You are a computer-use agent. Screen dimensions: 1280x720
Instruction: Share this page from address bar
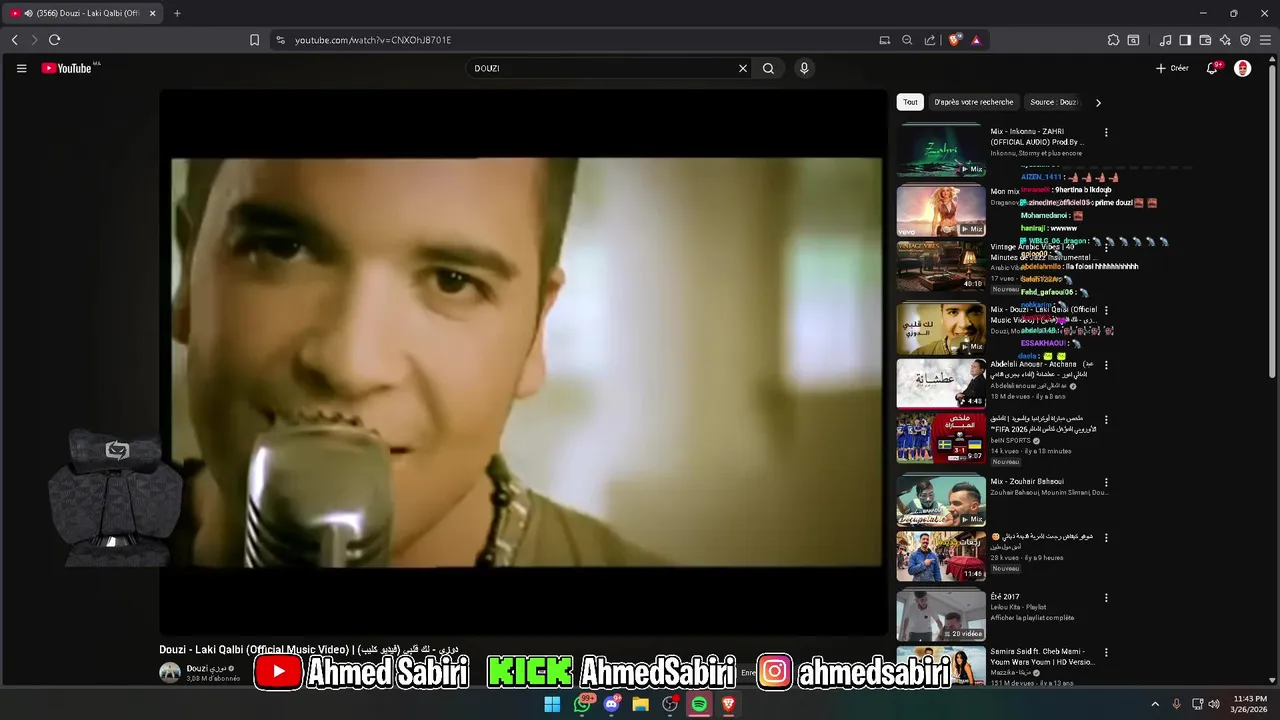[x=930, y=40]
